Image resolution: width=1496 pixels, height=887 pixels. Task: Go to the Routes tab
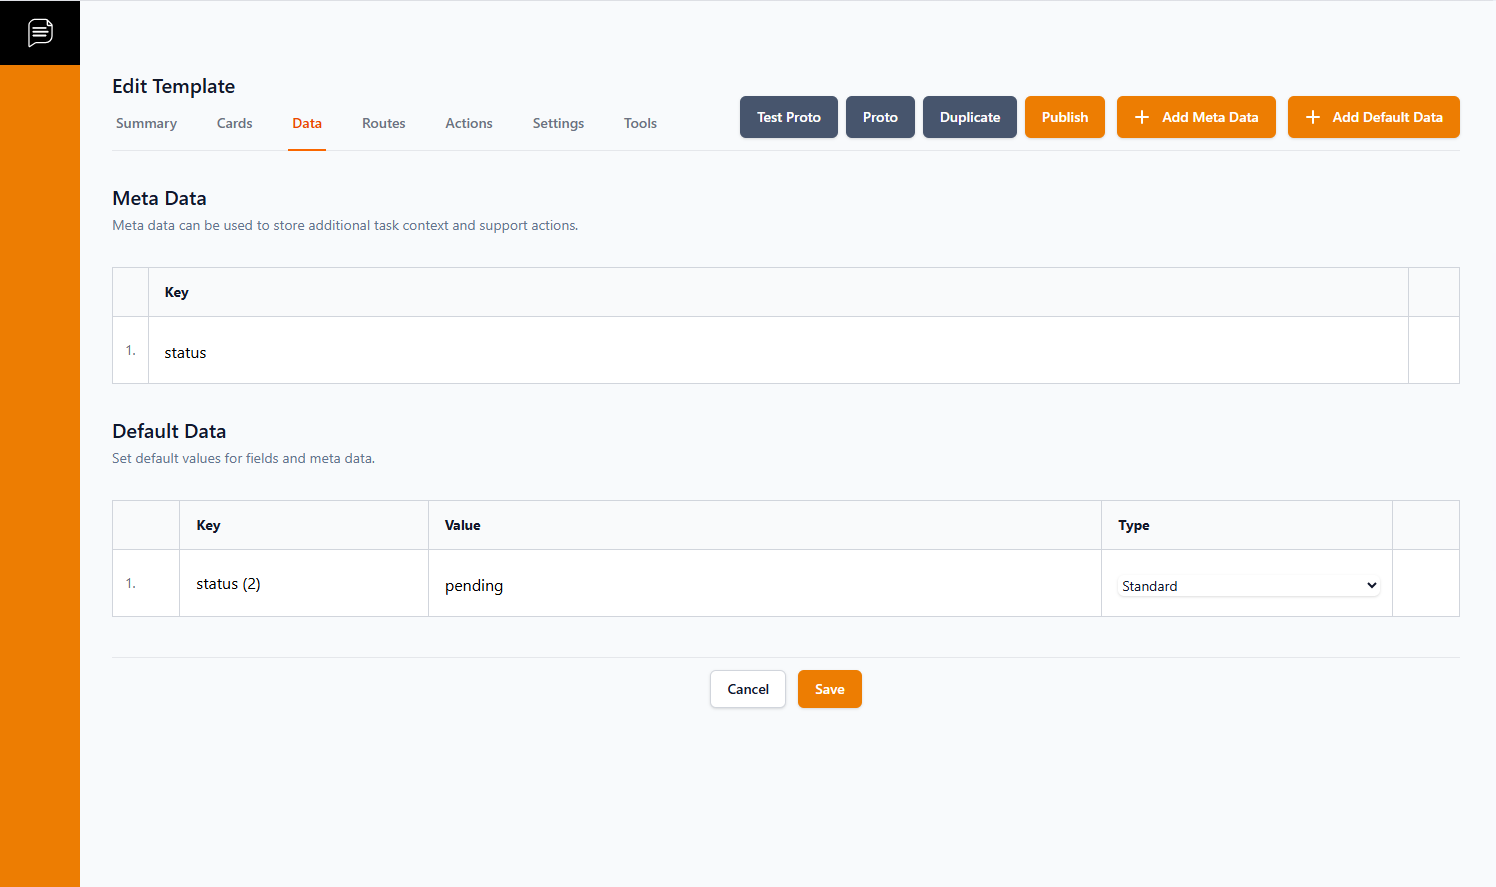[383, 123]
